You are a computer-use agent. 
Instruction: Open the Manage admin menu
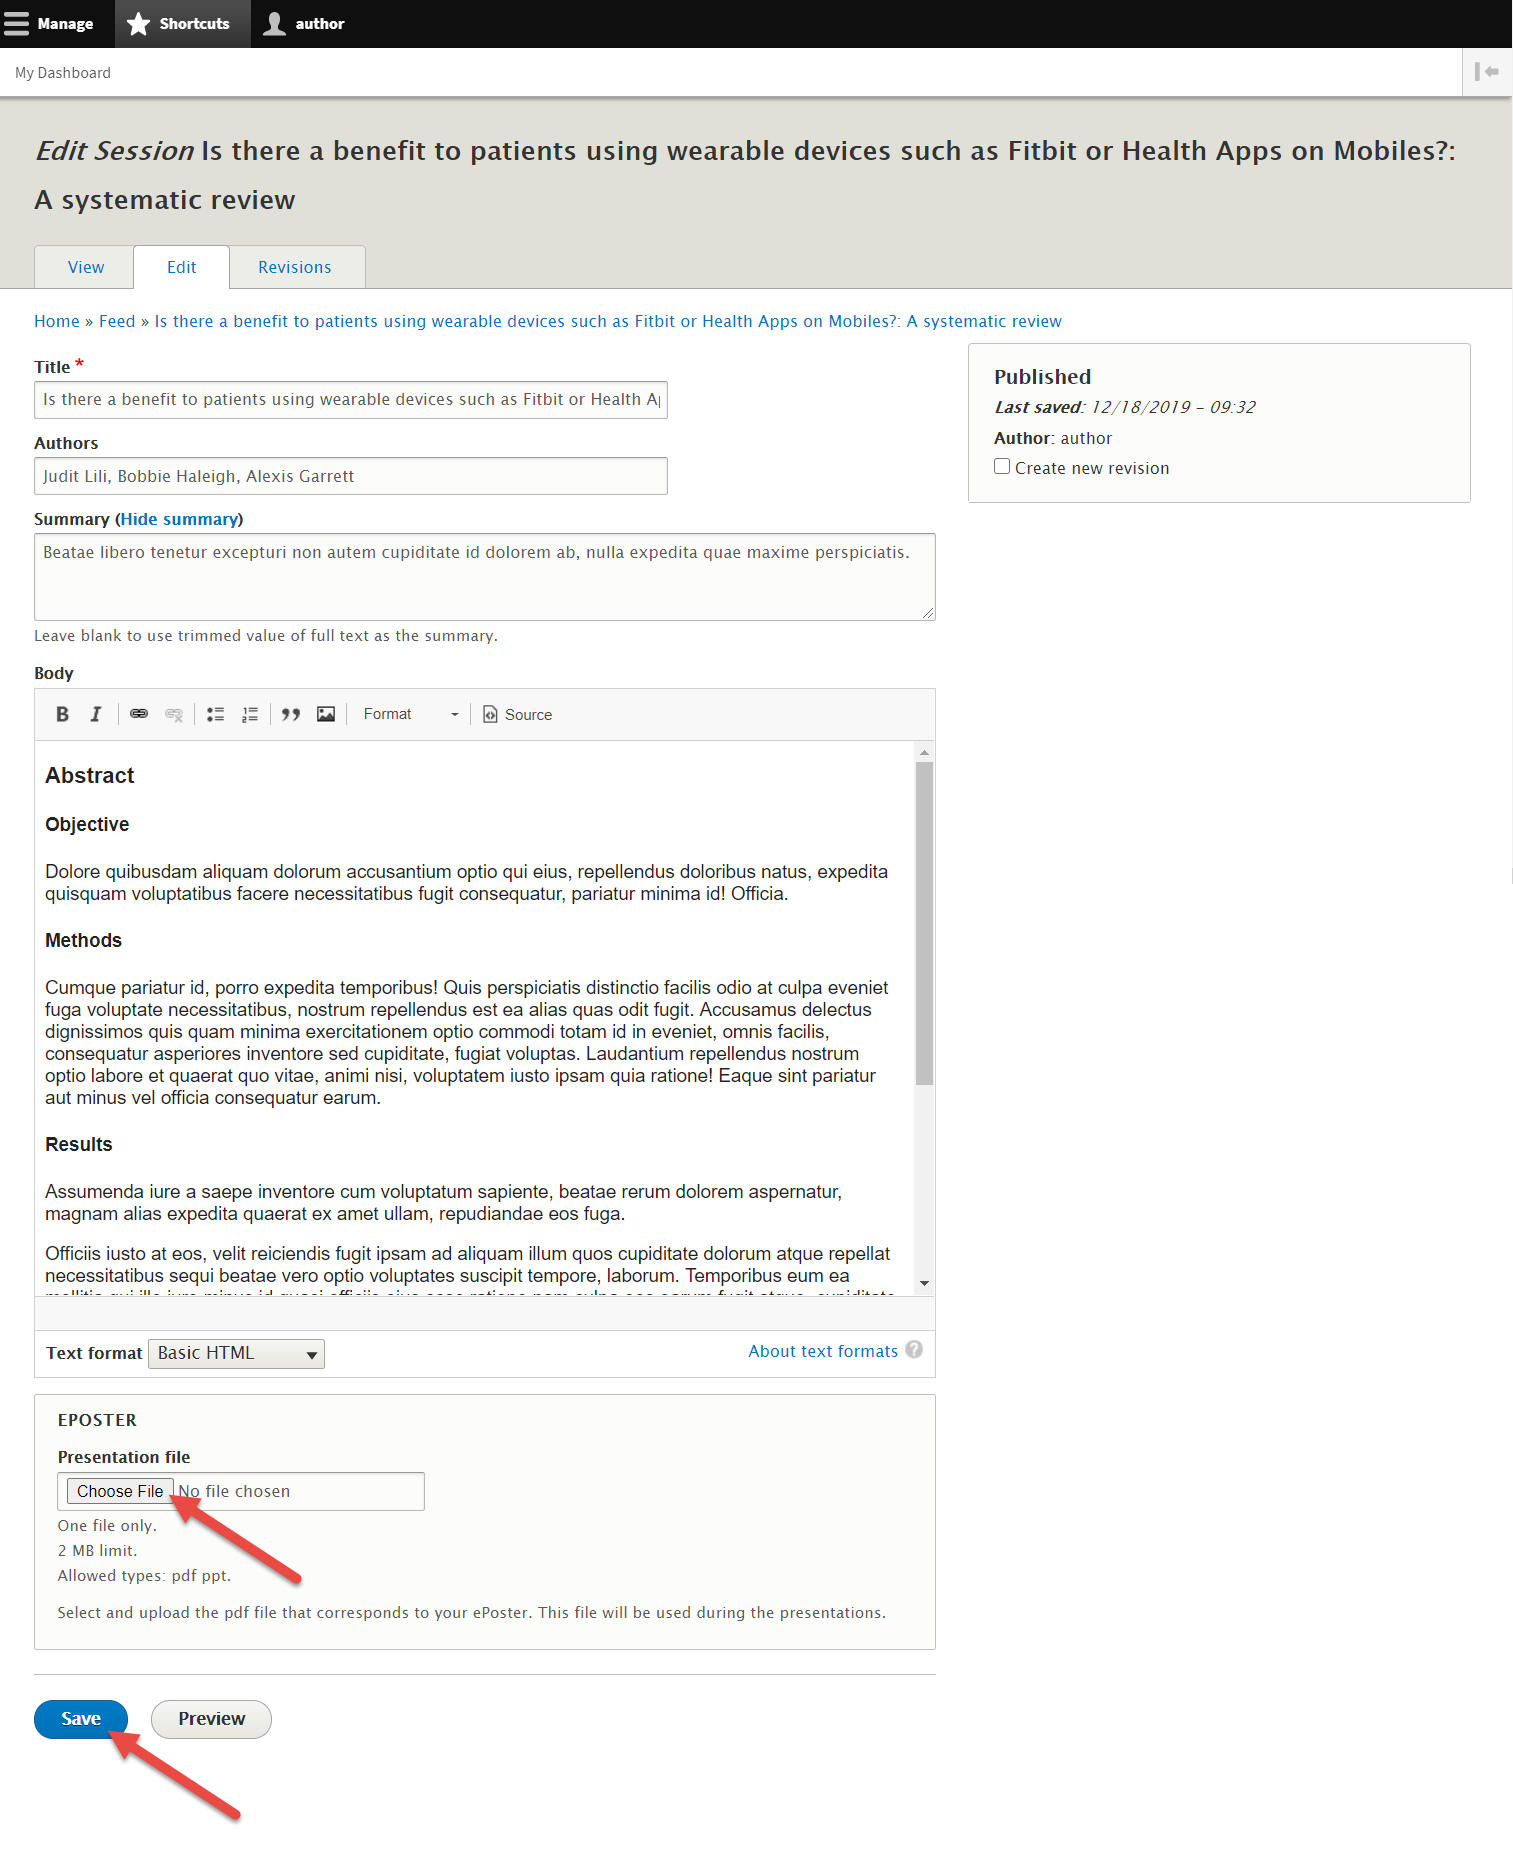(x=50, y=24)
